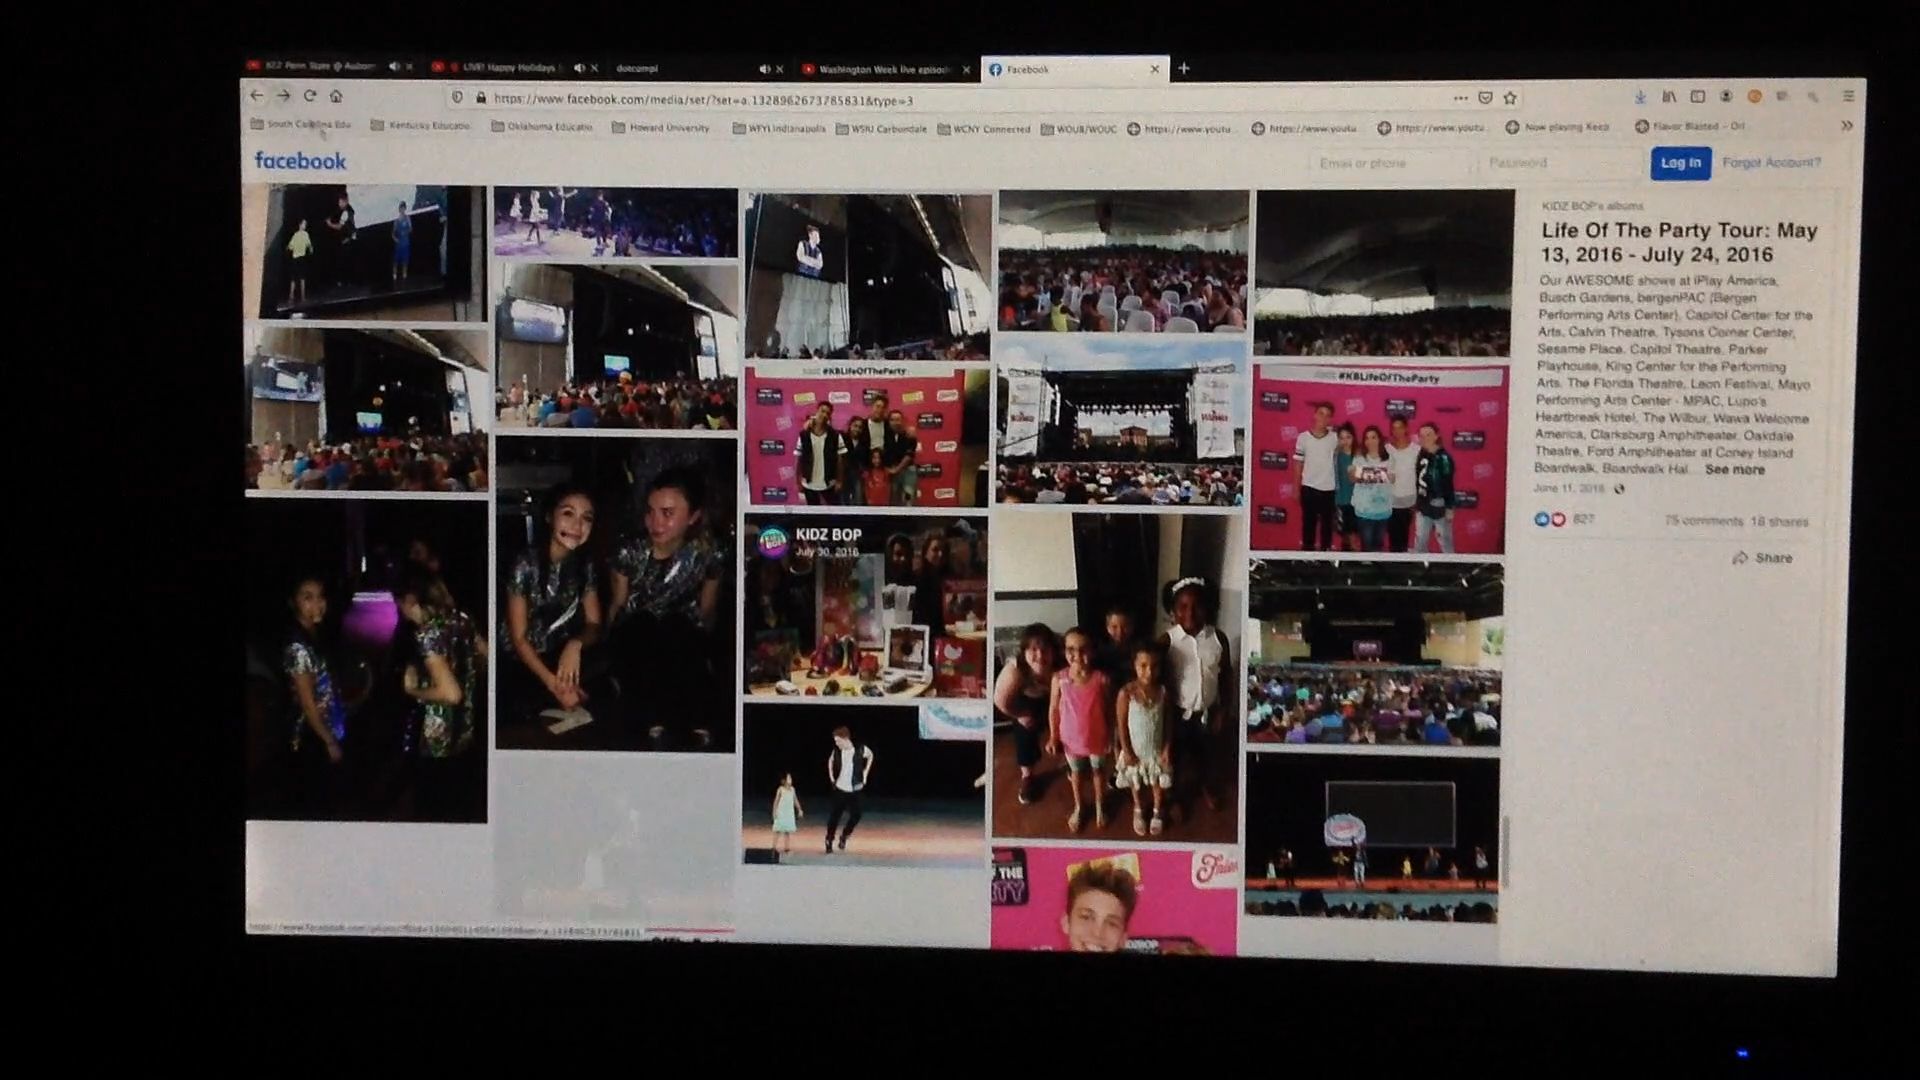Image resolution: width=1920 pixels, height=1080 pixels.
Task: Click the browser forward arrow
Action: (283, 96)
